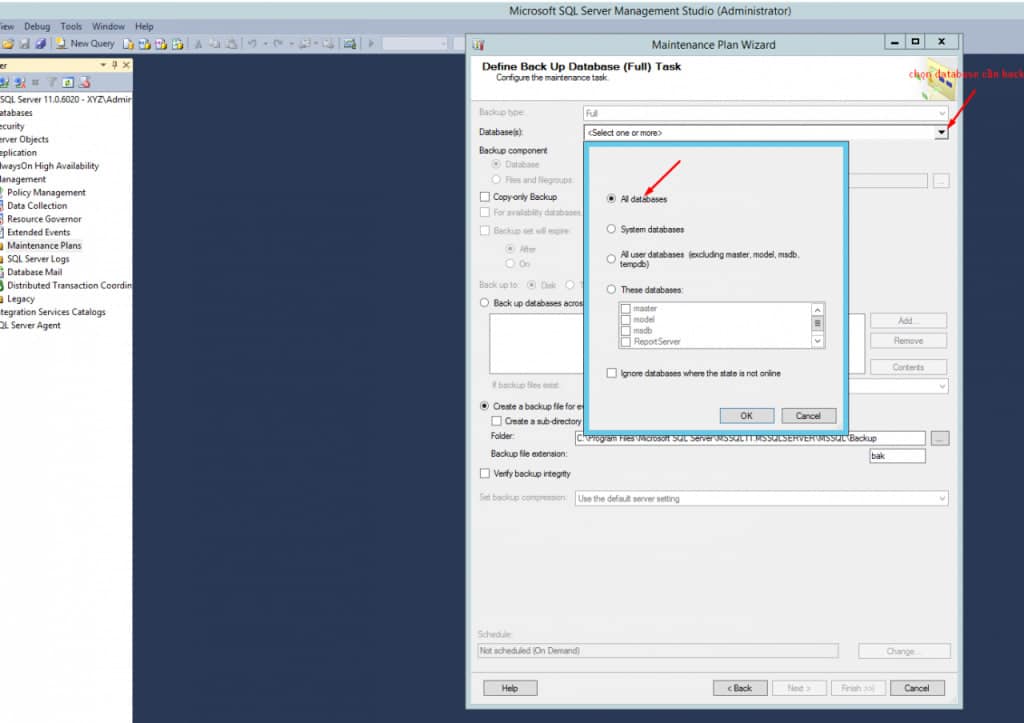Tick the master database checkbox
This screenshot has height=723, width=1024.
point(625,309)
